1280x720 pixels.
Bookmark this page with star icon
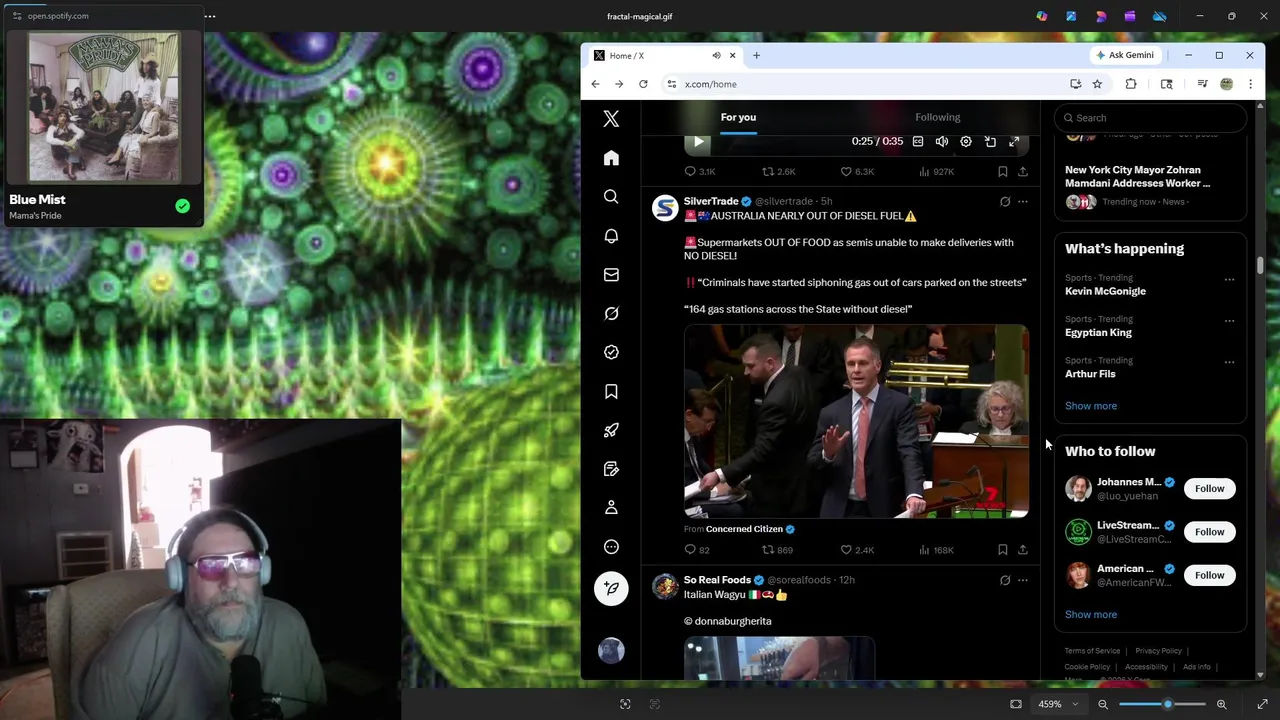pyautogui.click(x=1097, y=84)
